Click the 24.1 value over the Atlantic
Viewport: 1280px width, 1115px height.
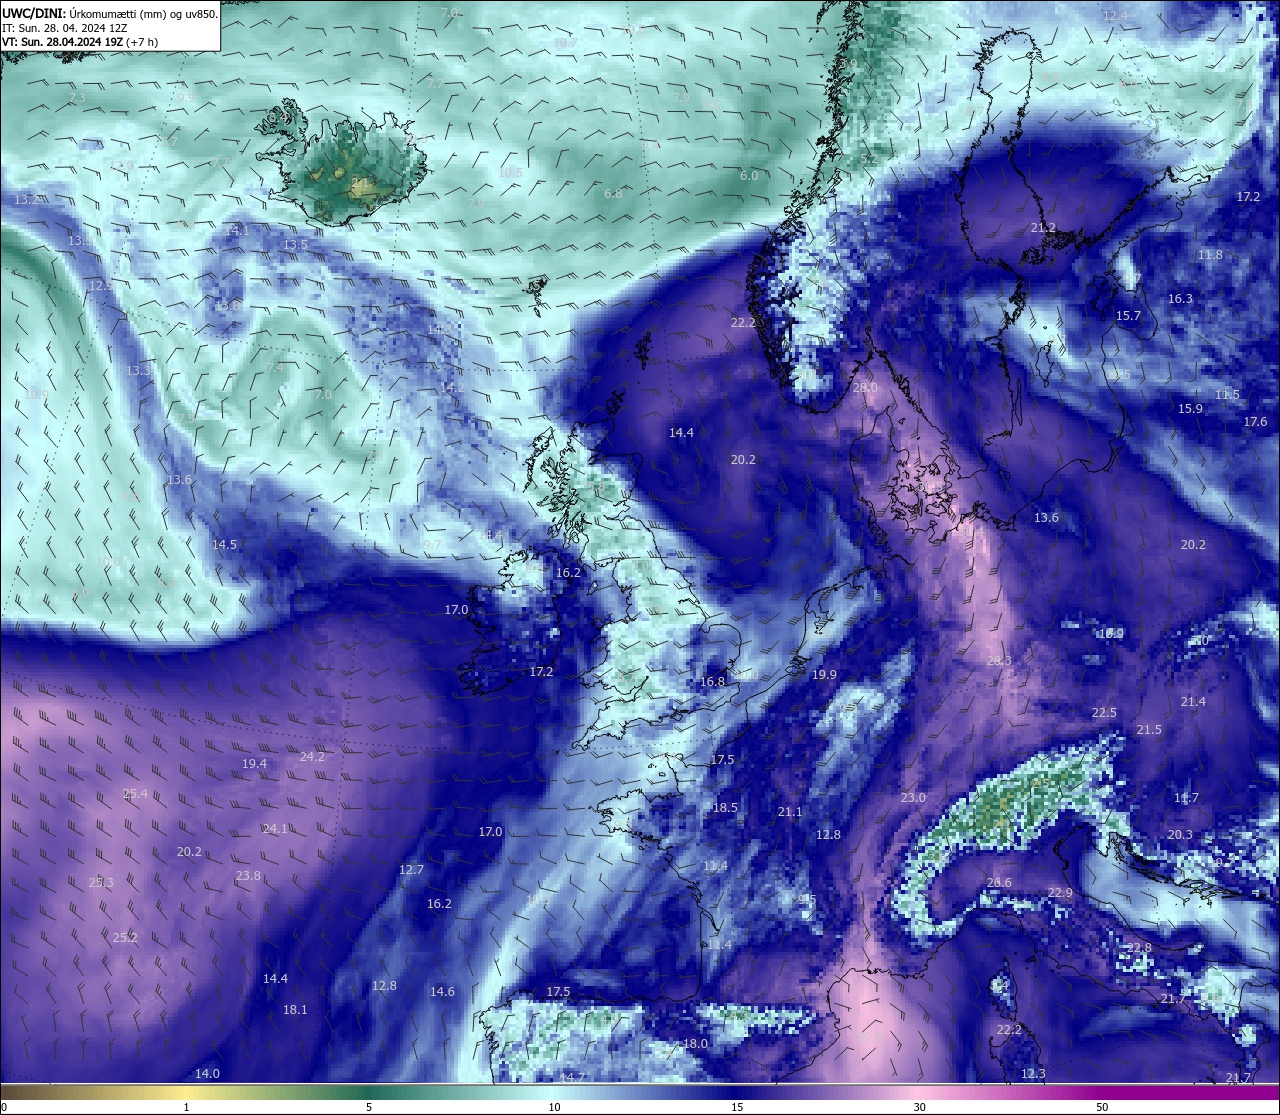click(275, 829)
